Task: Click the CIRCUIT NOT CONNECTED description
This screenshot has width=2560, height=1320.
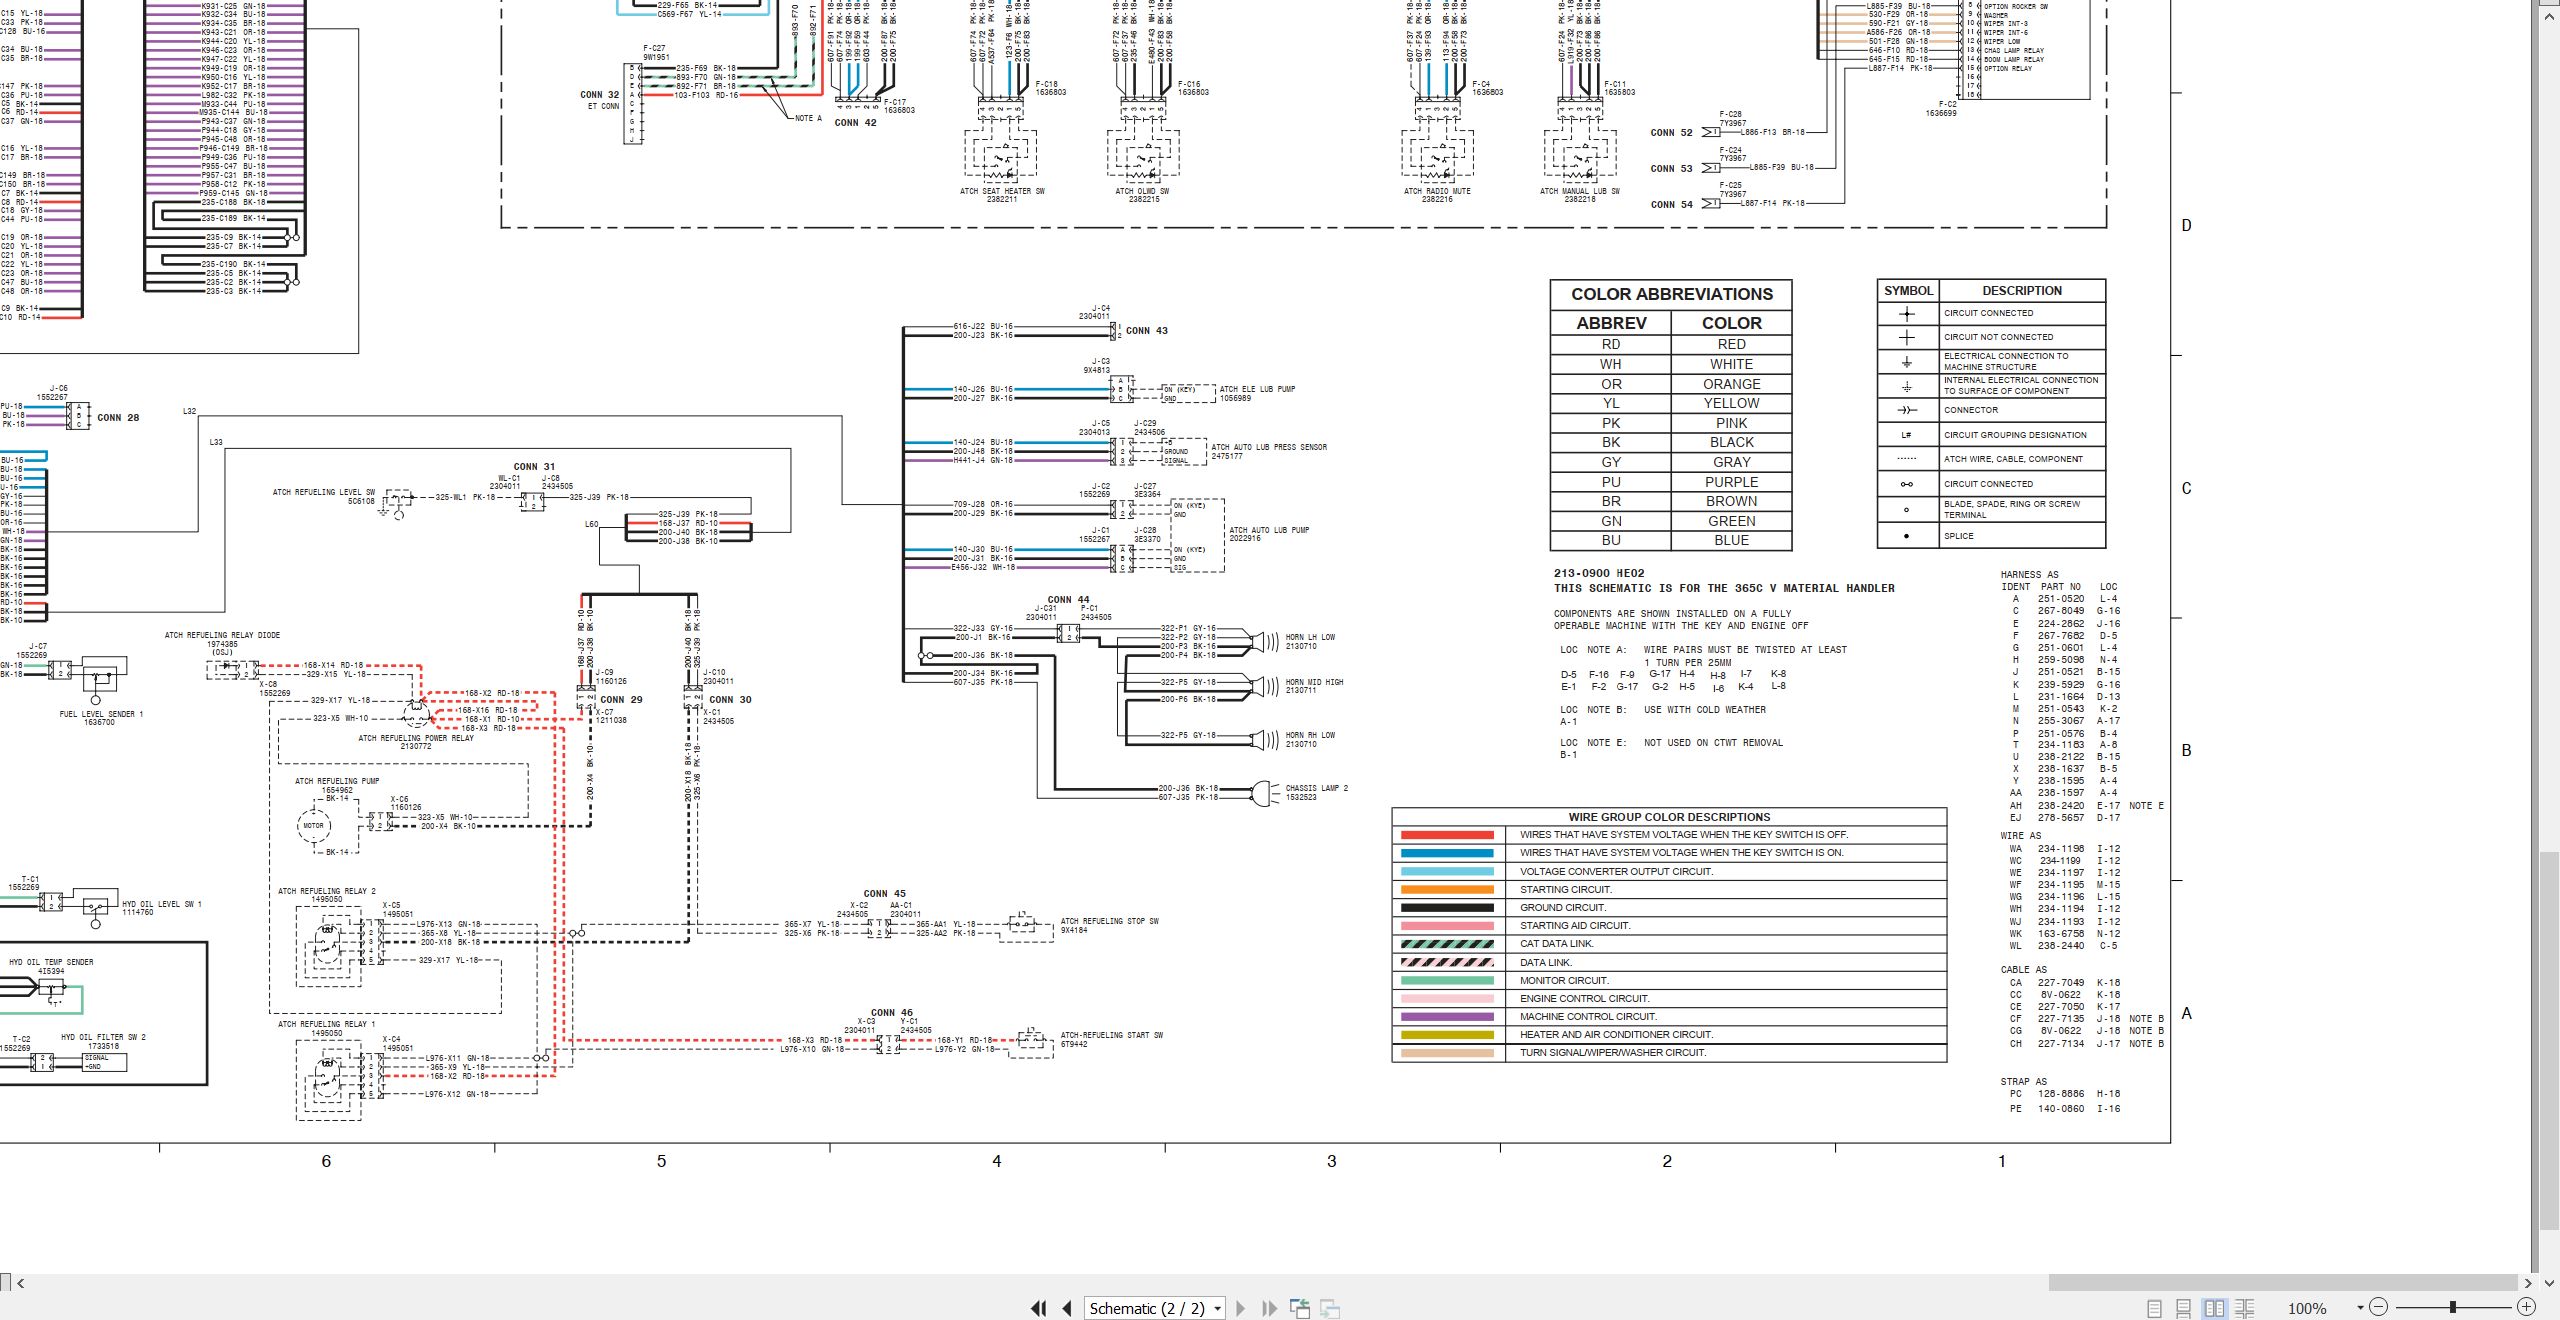Action: point(1998,337)
